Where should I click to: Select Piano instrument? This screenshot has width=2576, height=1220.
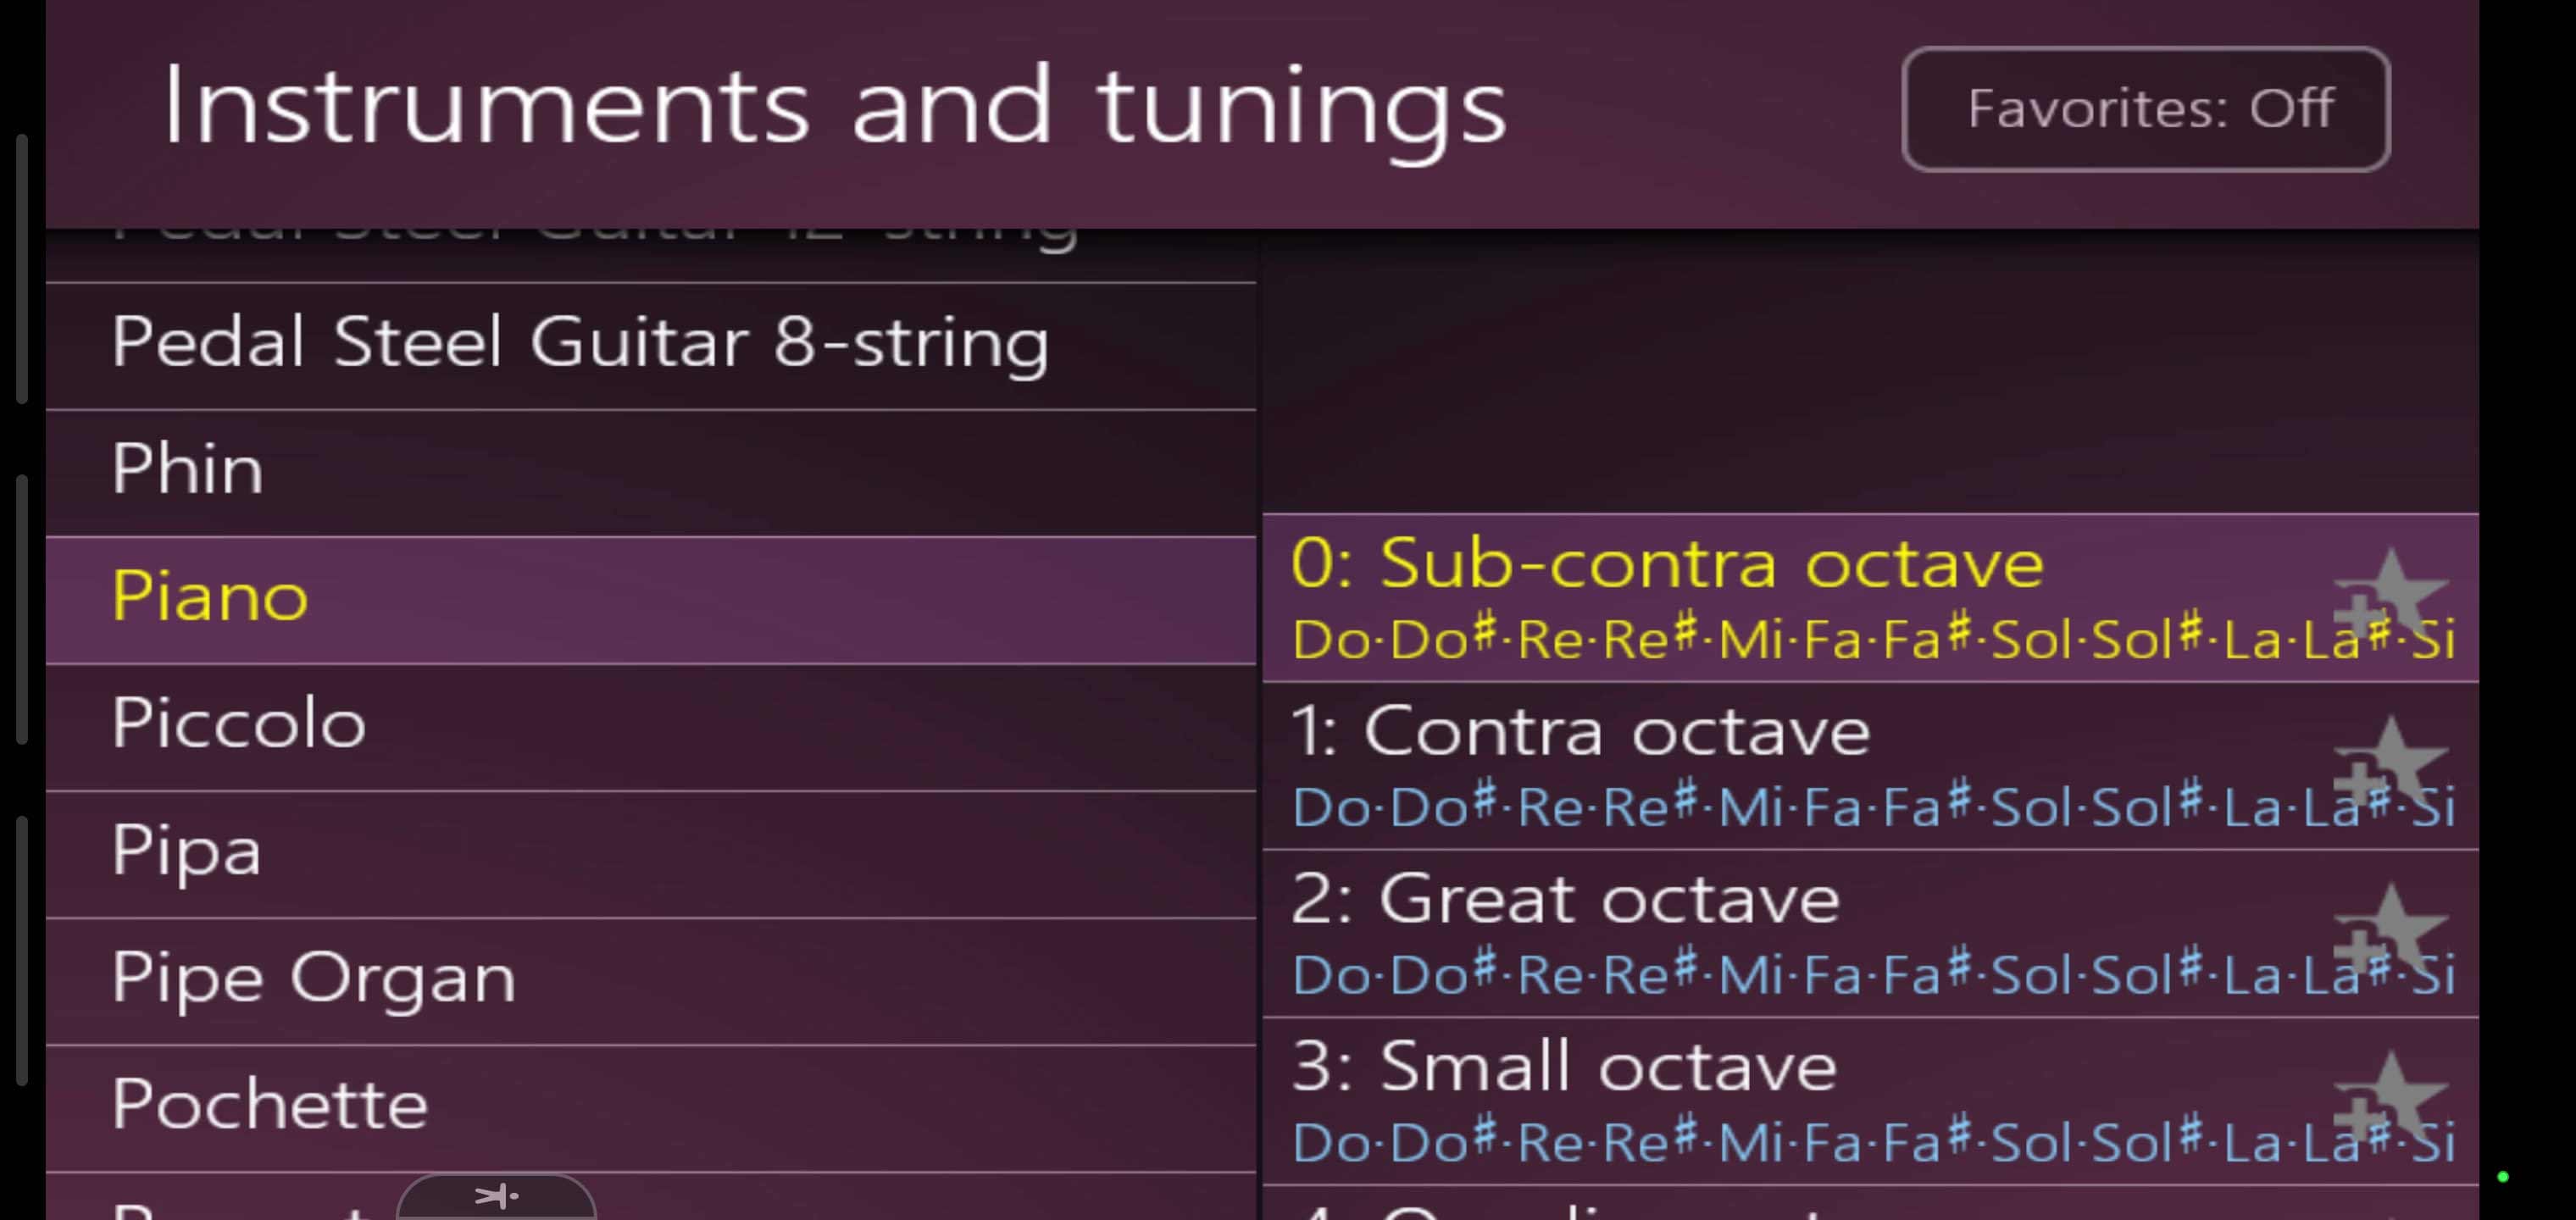tap(650, 600)
